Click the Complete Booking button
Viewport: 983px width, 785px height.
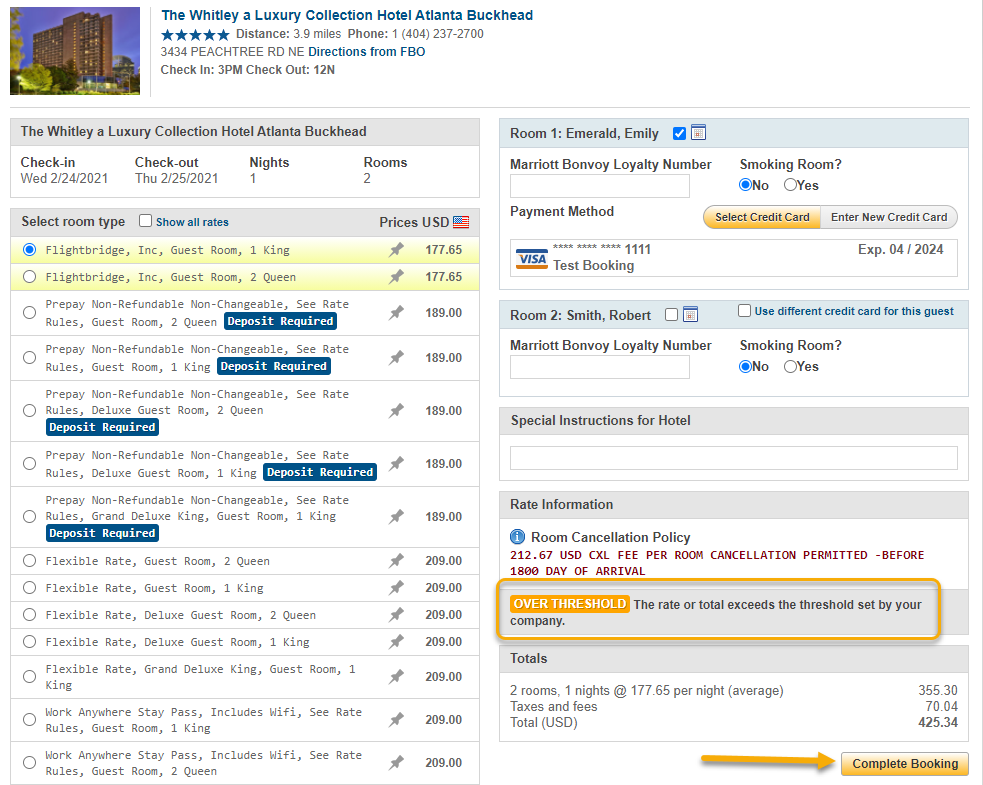pos(904,764)
